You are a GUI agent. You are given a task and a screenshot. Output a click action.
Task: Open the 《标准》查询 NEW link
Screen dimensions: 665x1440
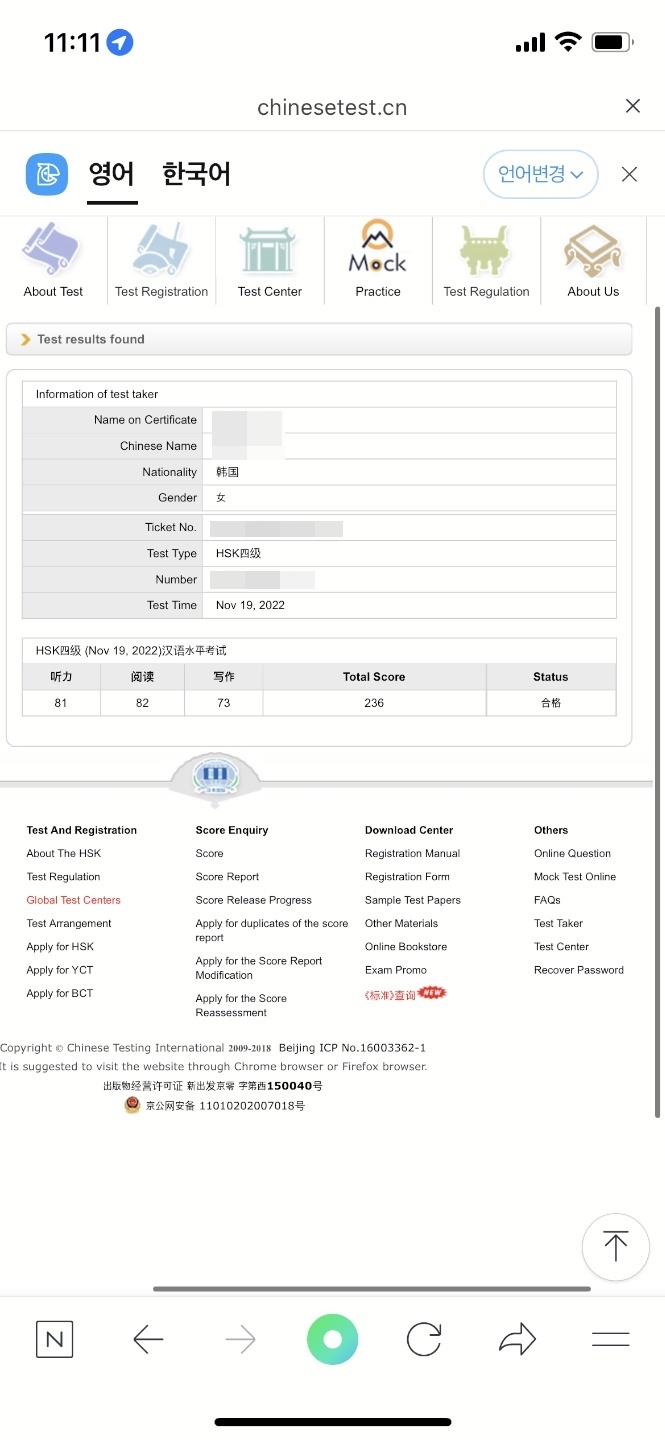tap(406, 994)
